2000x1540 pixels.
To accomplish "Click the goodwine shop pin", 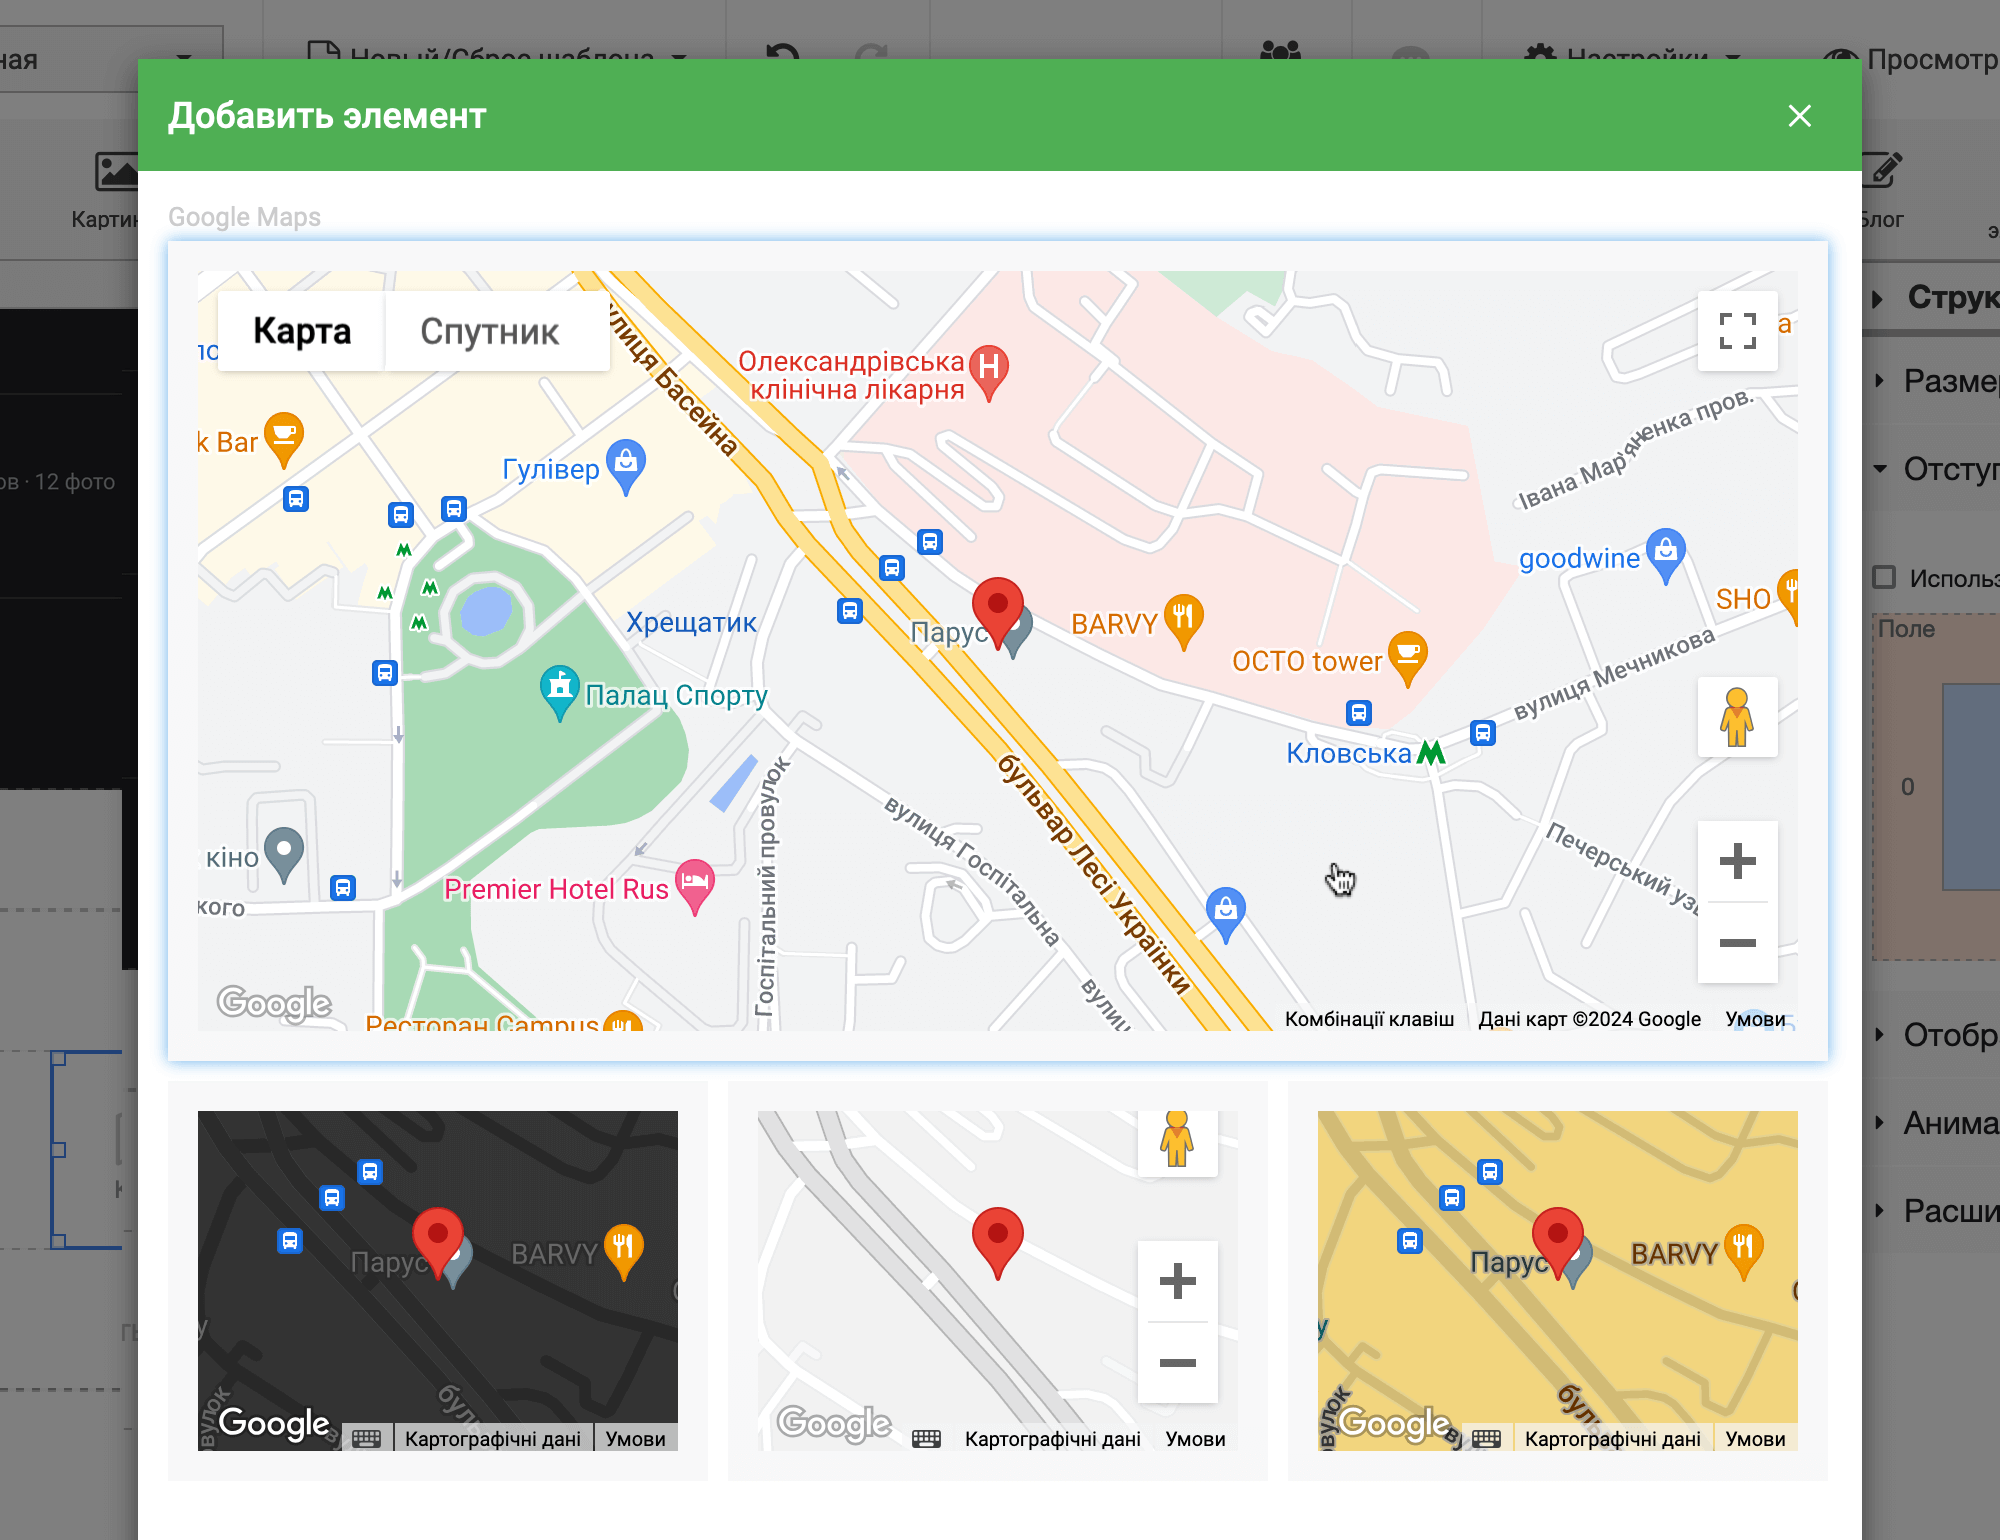I will point(1666,555).
